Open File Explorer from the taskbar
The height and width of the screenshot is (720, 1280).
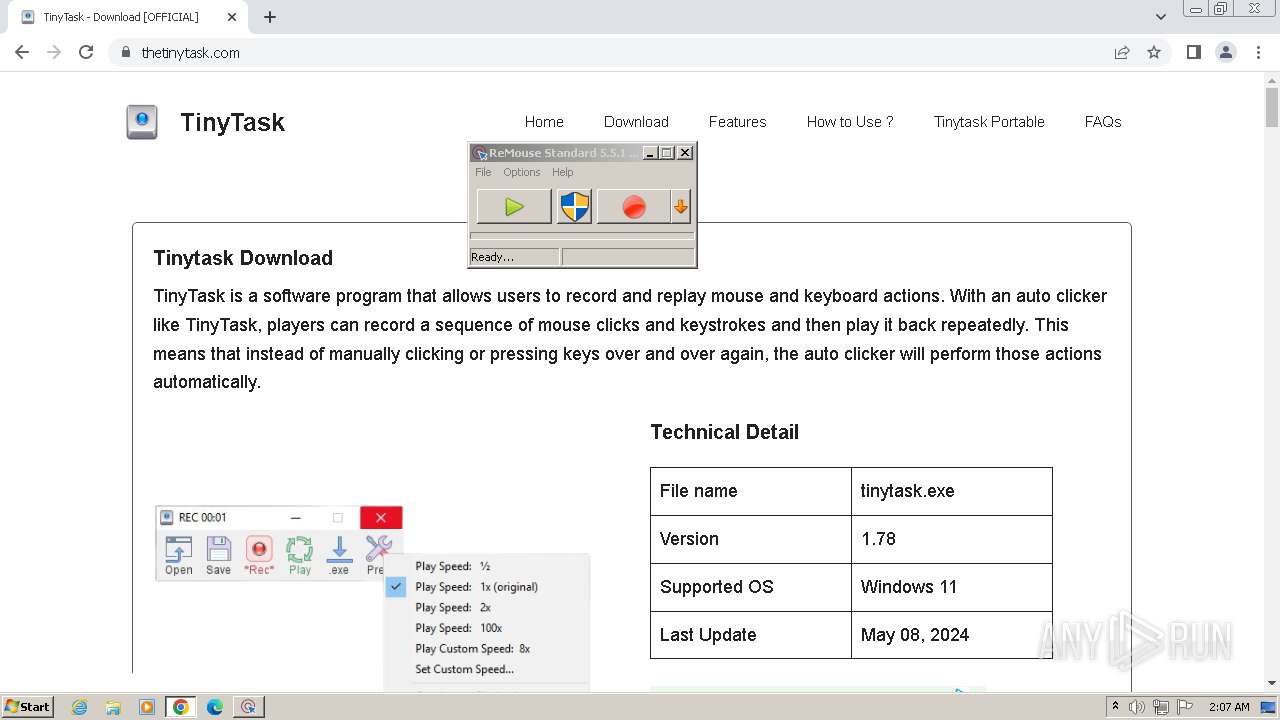[x=113, y=707]
